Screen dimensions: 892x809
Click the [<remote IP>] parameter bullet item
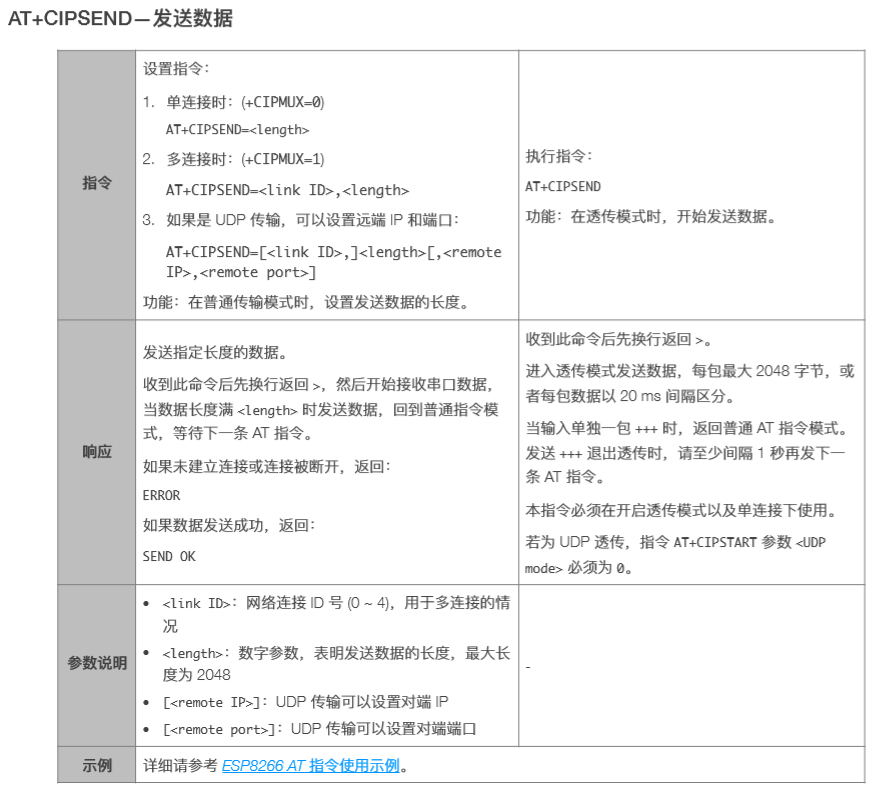click(x=300, y=702)
